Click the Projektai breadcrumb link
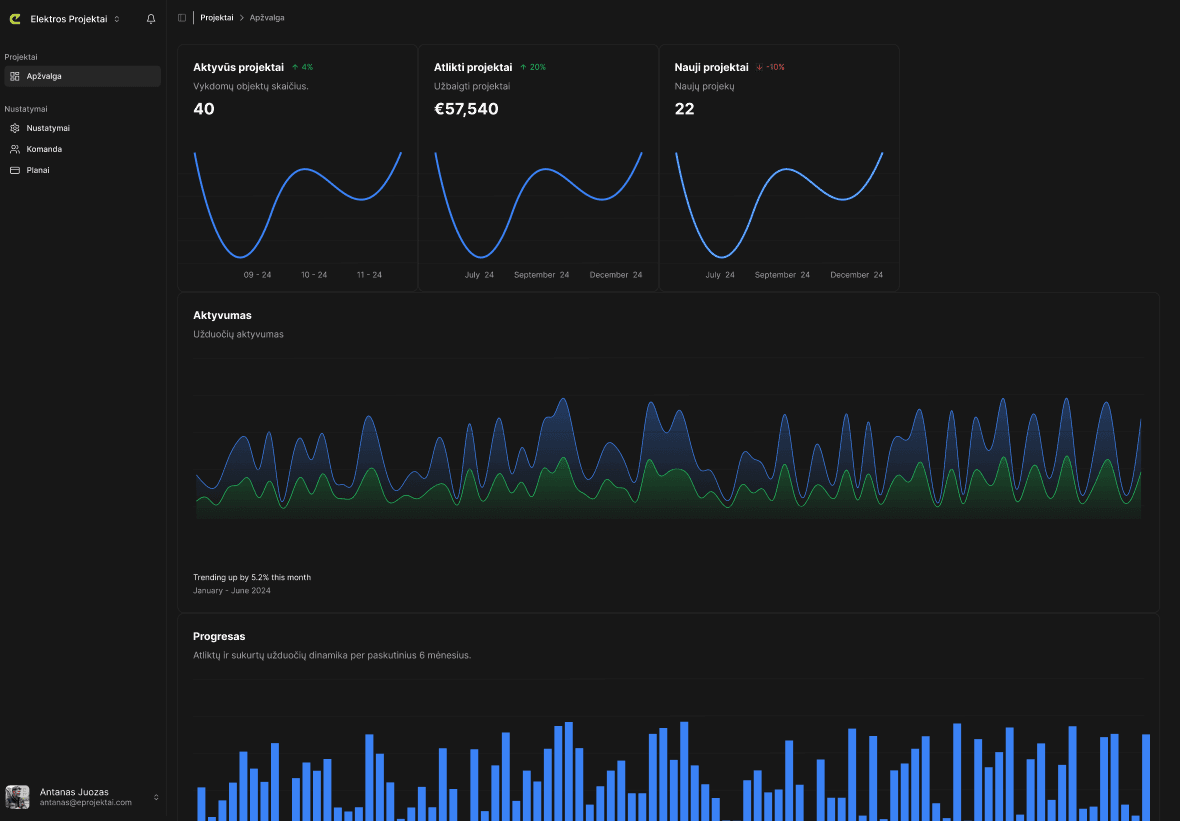The height and width of the screenshot is (821, 1180). 216,18
